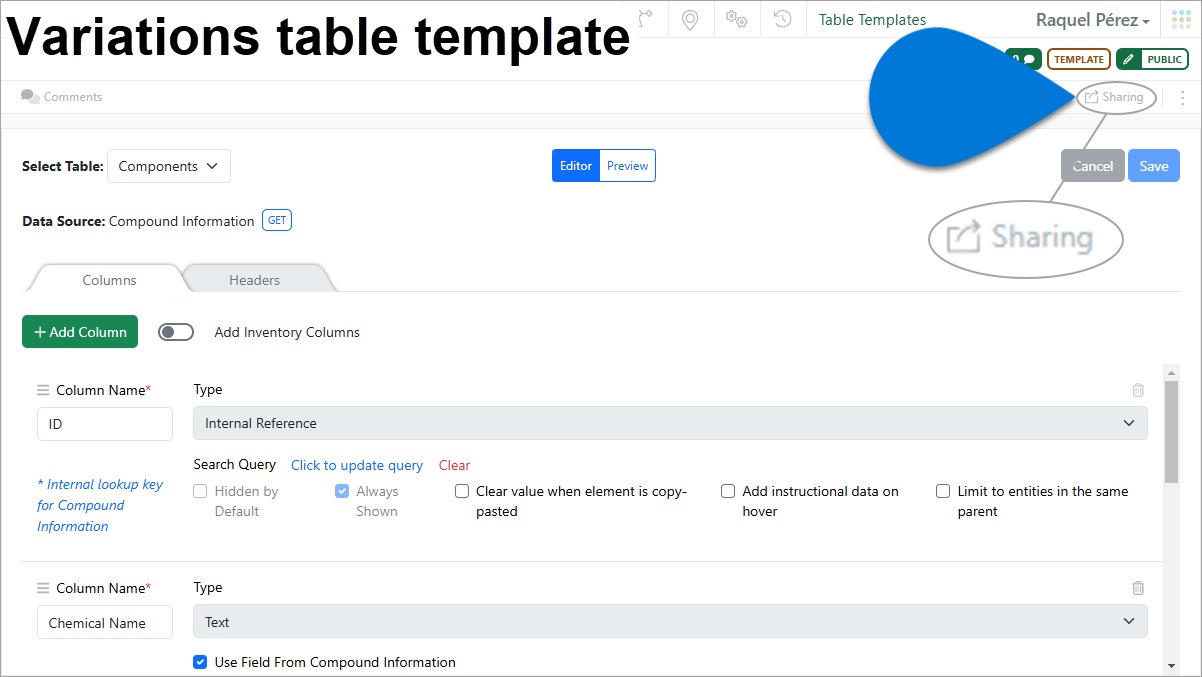Switch to Preview mode
The height and width of the screenshot is (677, 1202).
point(627,166)
